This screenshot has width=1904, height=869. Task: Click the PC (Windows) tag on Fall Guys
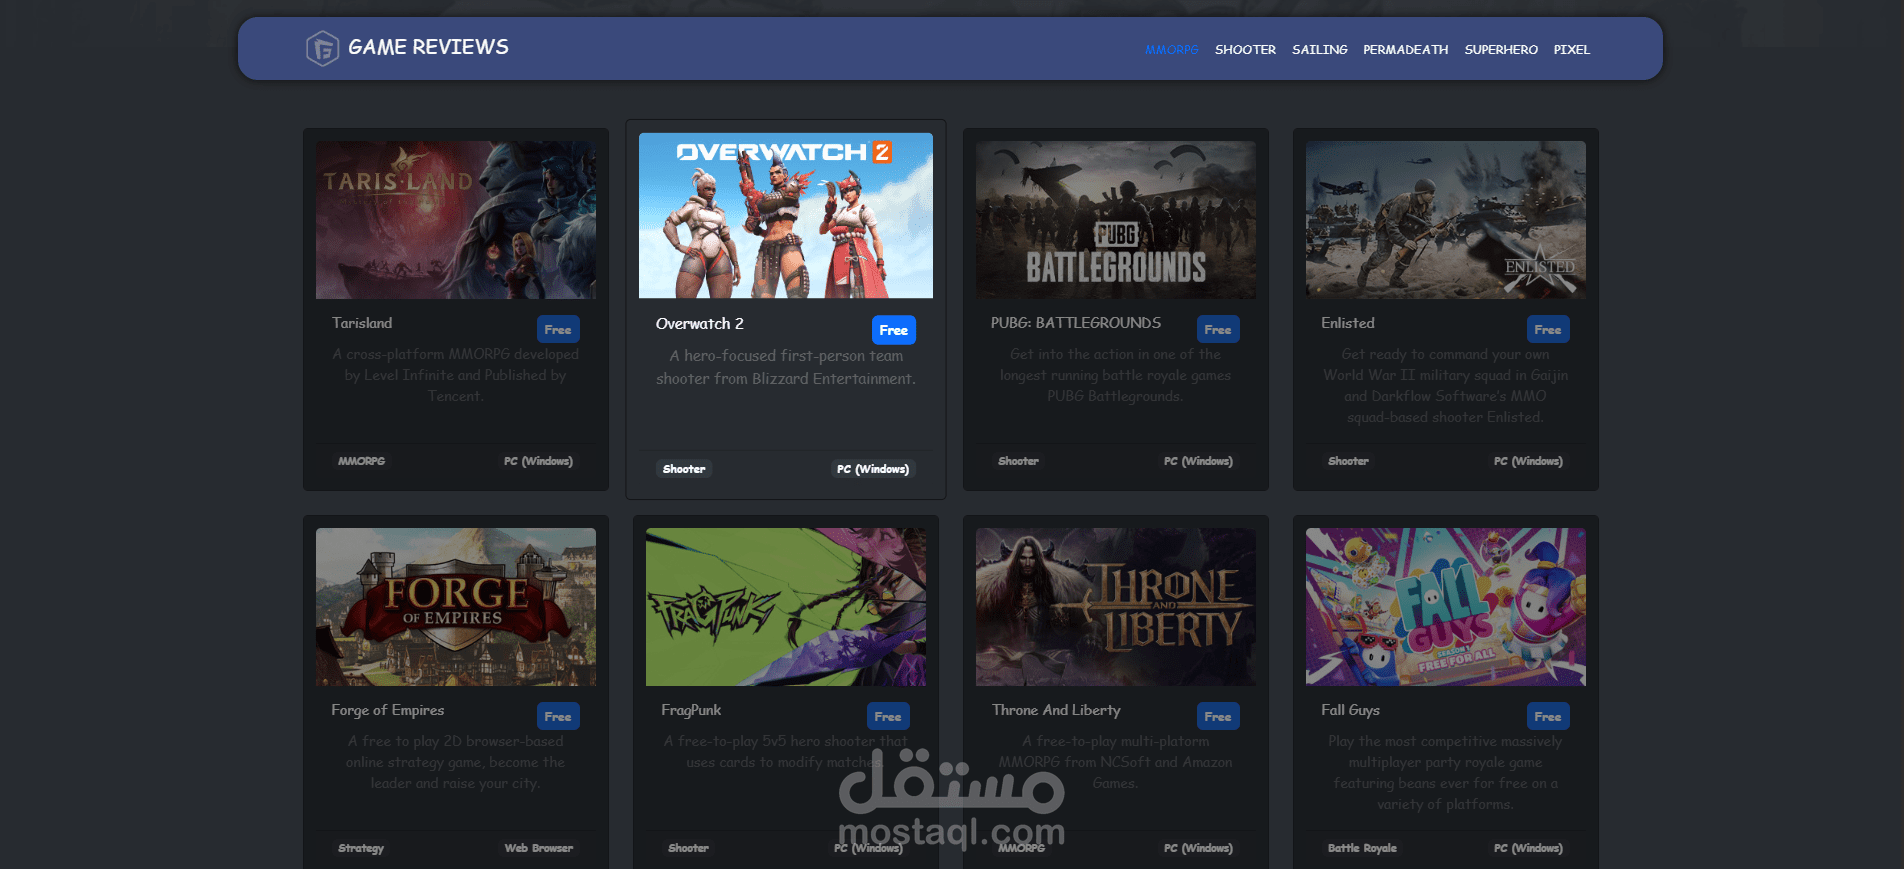(1528, 848)
